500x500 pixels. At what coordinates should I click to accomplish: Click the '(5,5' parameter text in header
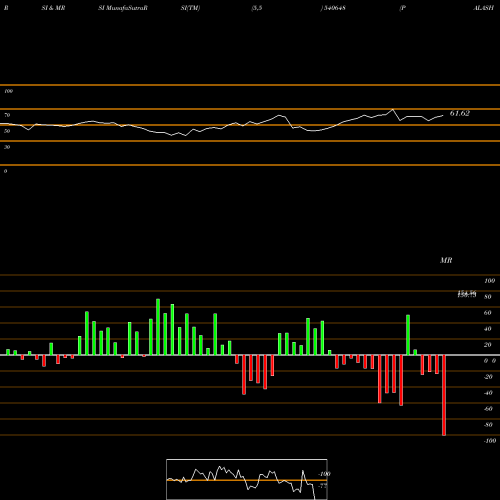point(257,8)
